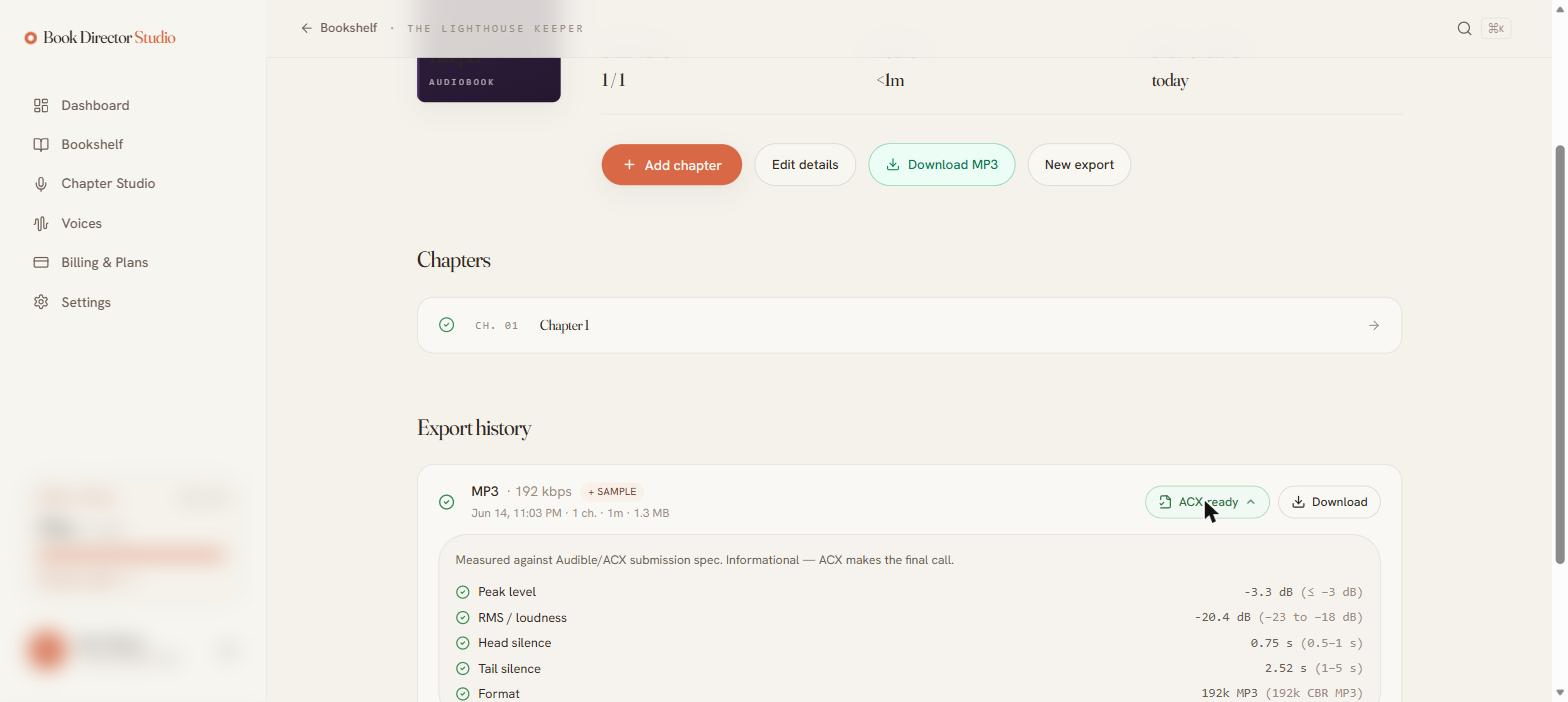The width and height of the screenshot is (1568, 702).
Task: Open the Voices page
Action: point(82,223)
